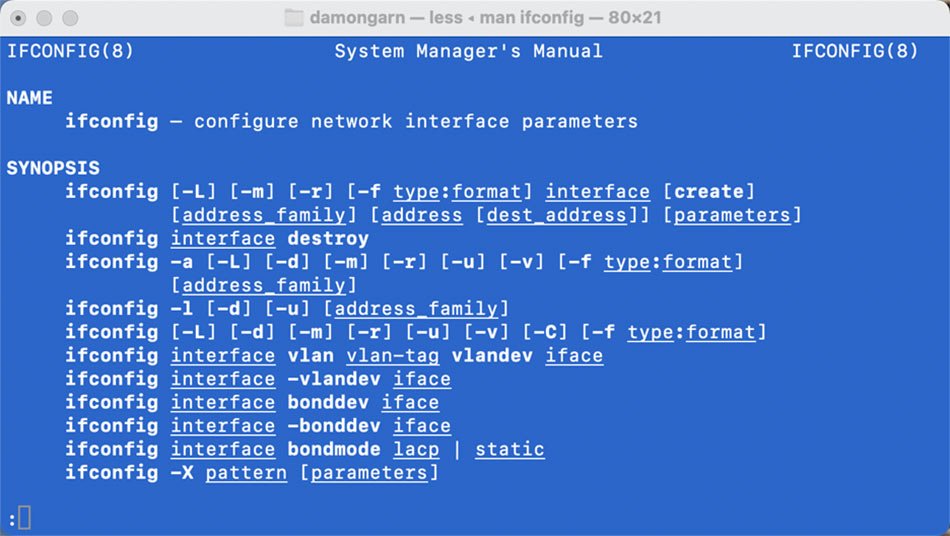Click the bold "bondmode" keyword
Image resolution: width=950 pixels, height=536 pixels.
coord(334,449)
